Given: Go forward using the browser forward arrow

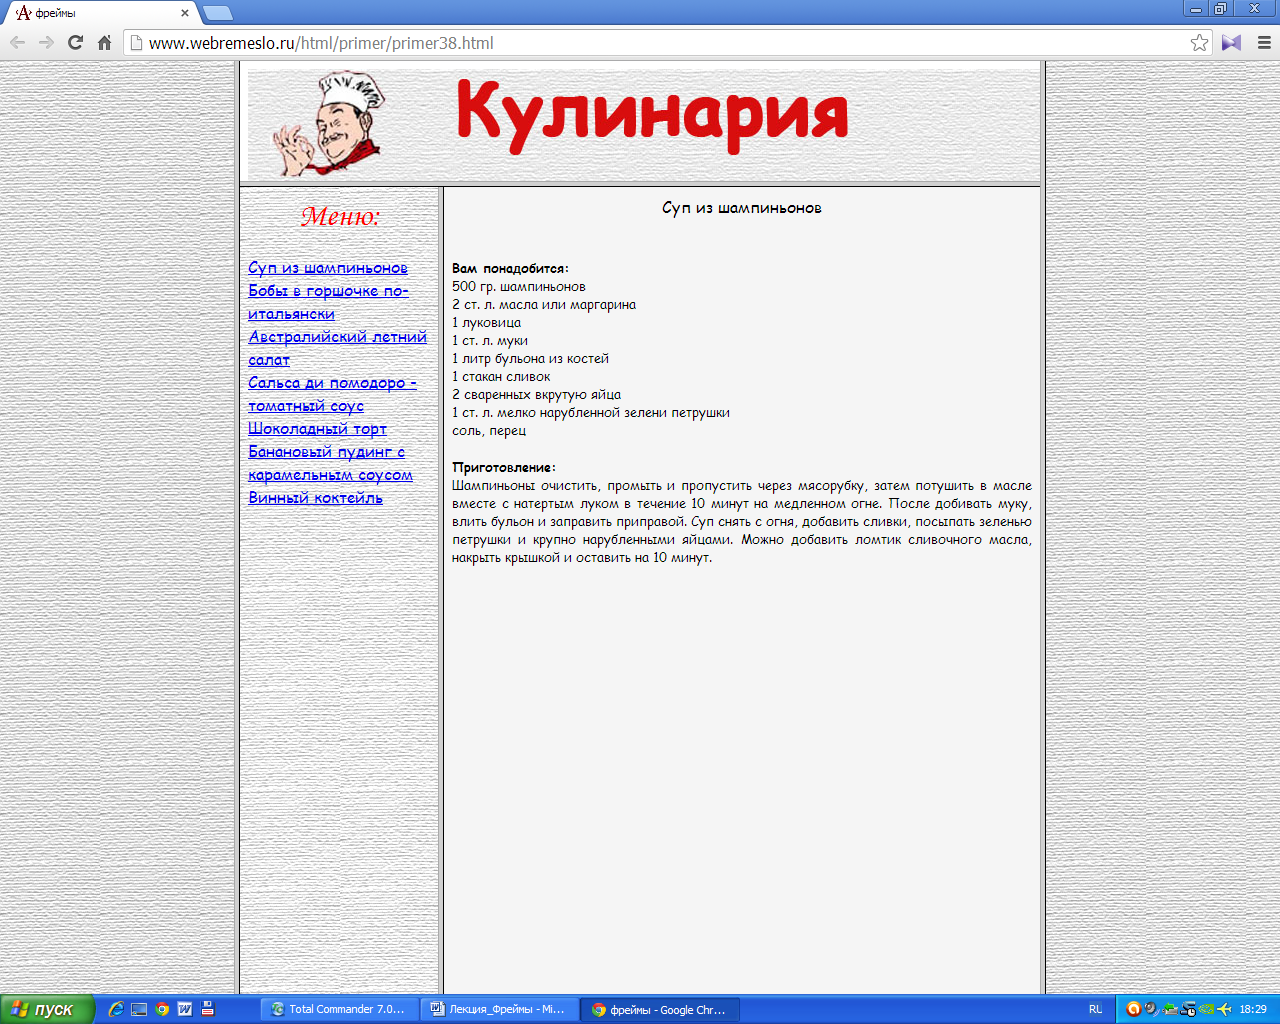Looking at the screenshot, I should (x=46, y=42).
